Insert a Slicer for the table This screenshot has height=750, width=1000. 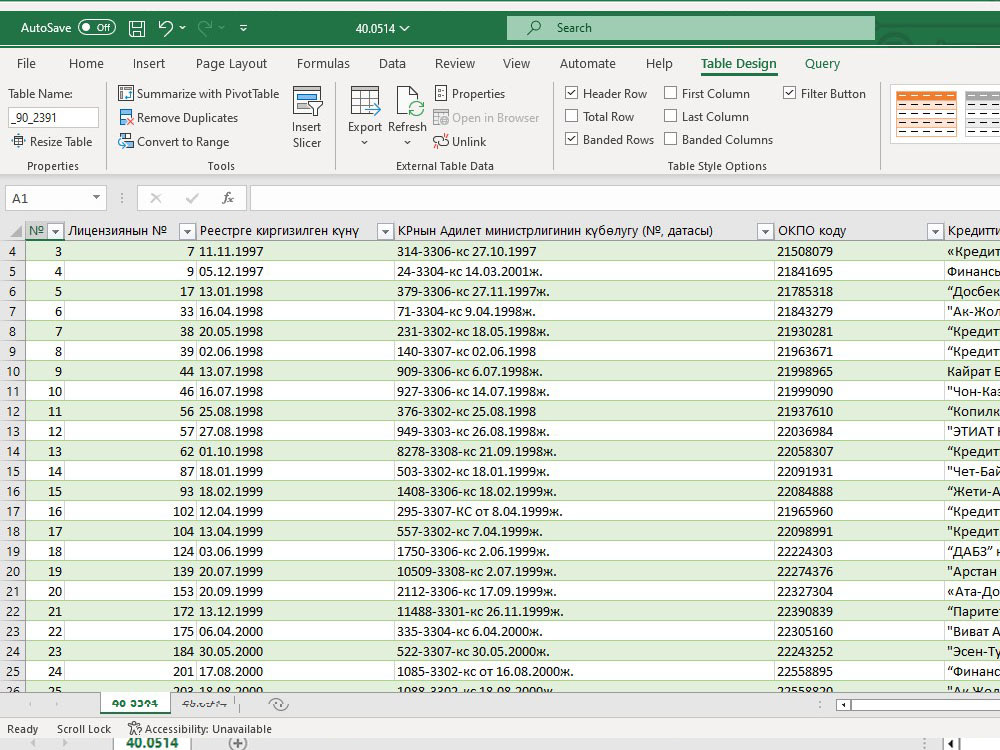coord(307,118)
